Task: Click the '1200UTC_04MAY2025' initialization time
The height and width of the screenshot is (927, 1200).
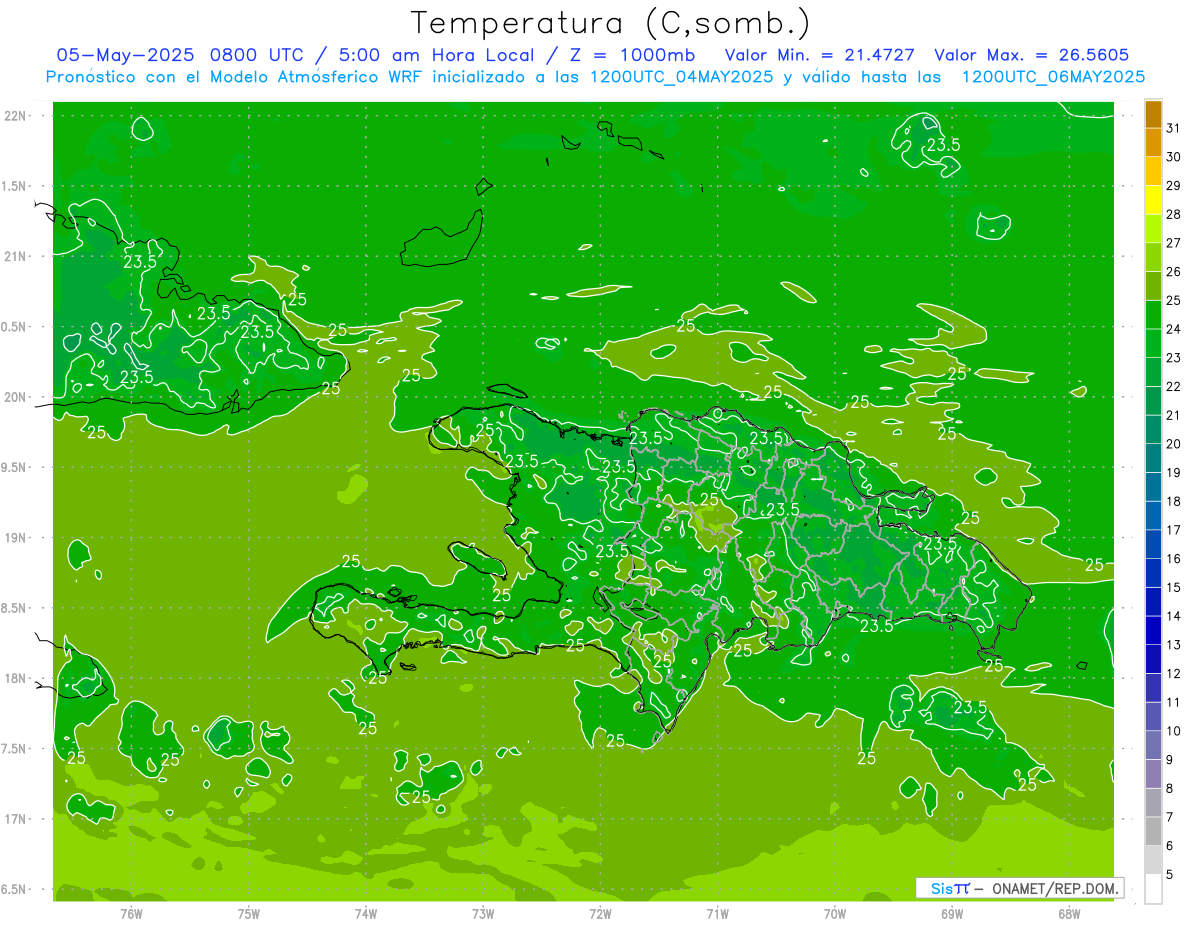Action: point(683,77)
